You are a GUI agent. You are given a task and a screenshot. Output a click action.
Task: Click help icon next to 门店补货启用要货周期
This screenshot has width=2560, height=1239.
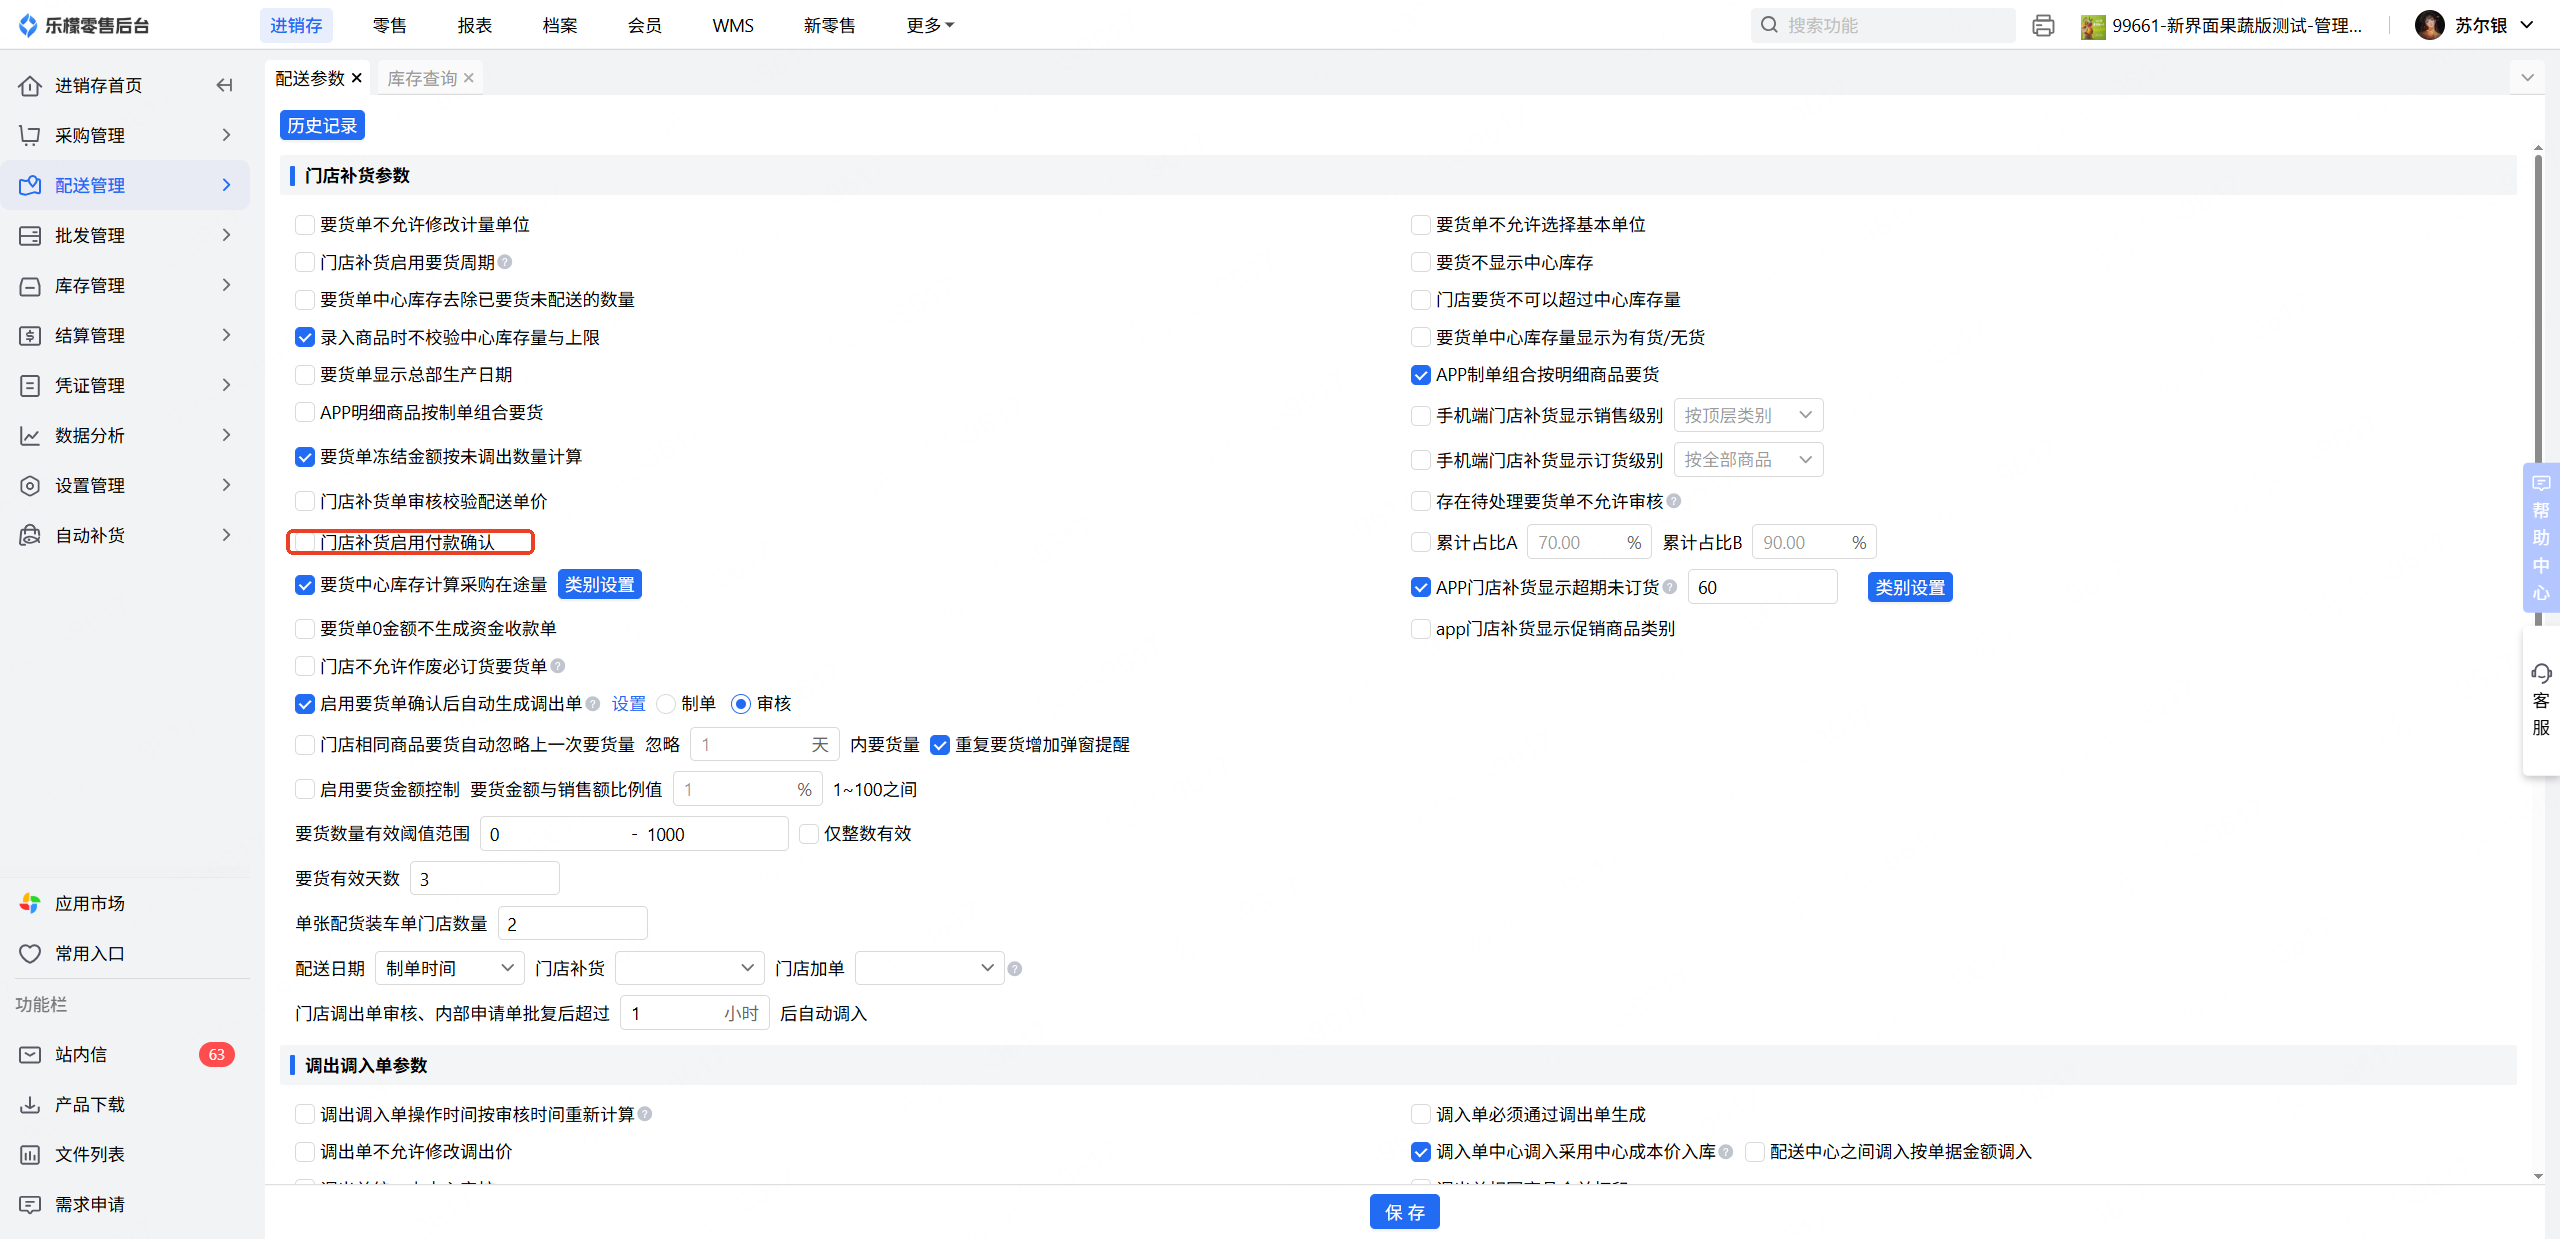(x=505, y=262)
